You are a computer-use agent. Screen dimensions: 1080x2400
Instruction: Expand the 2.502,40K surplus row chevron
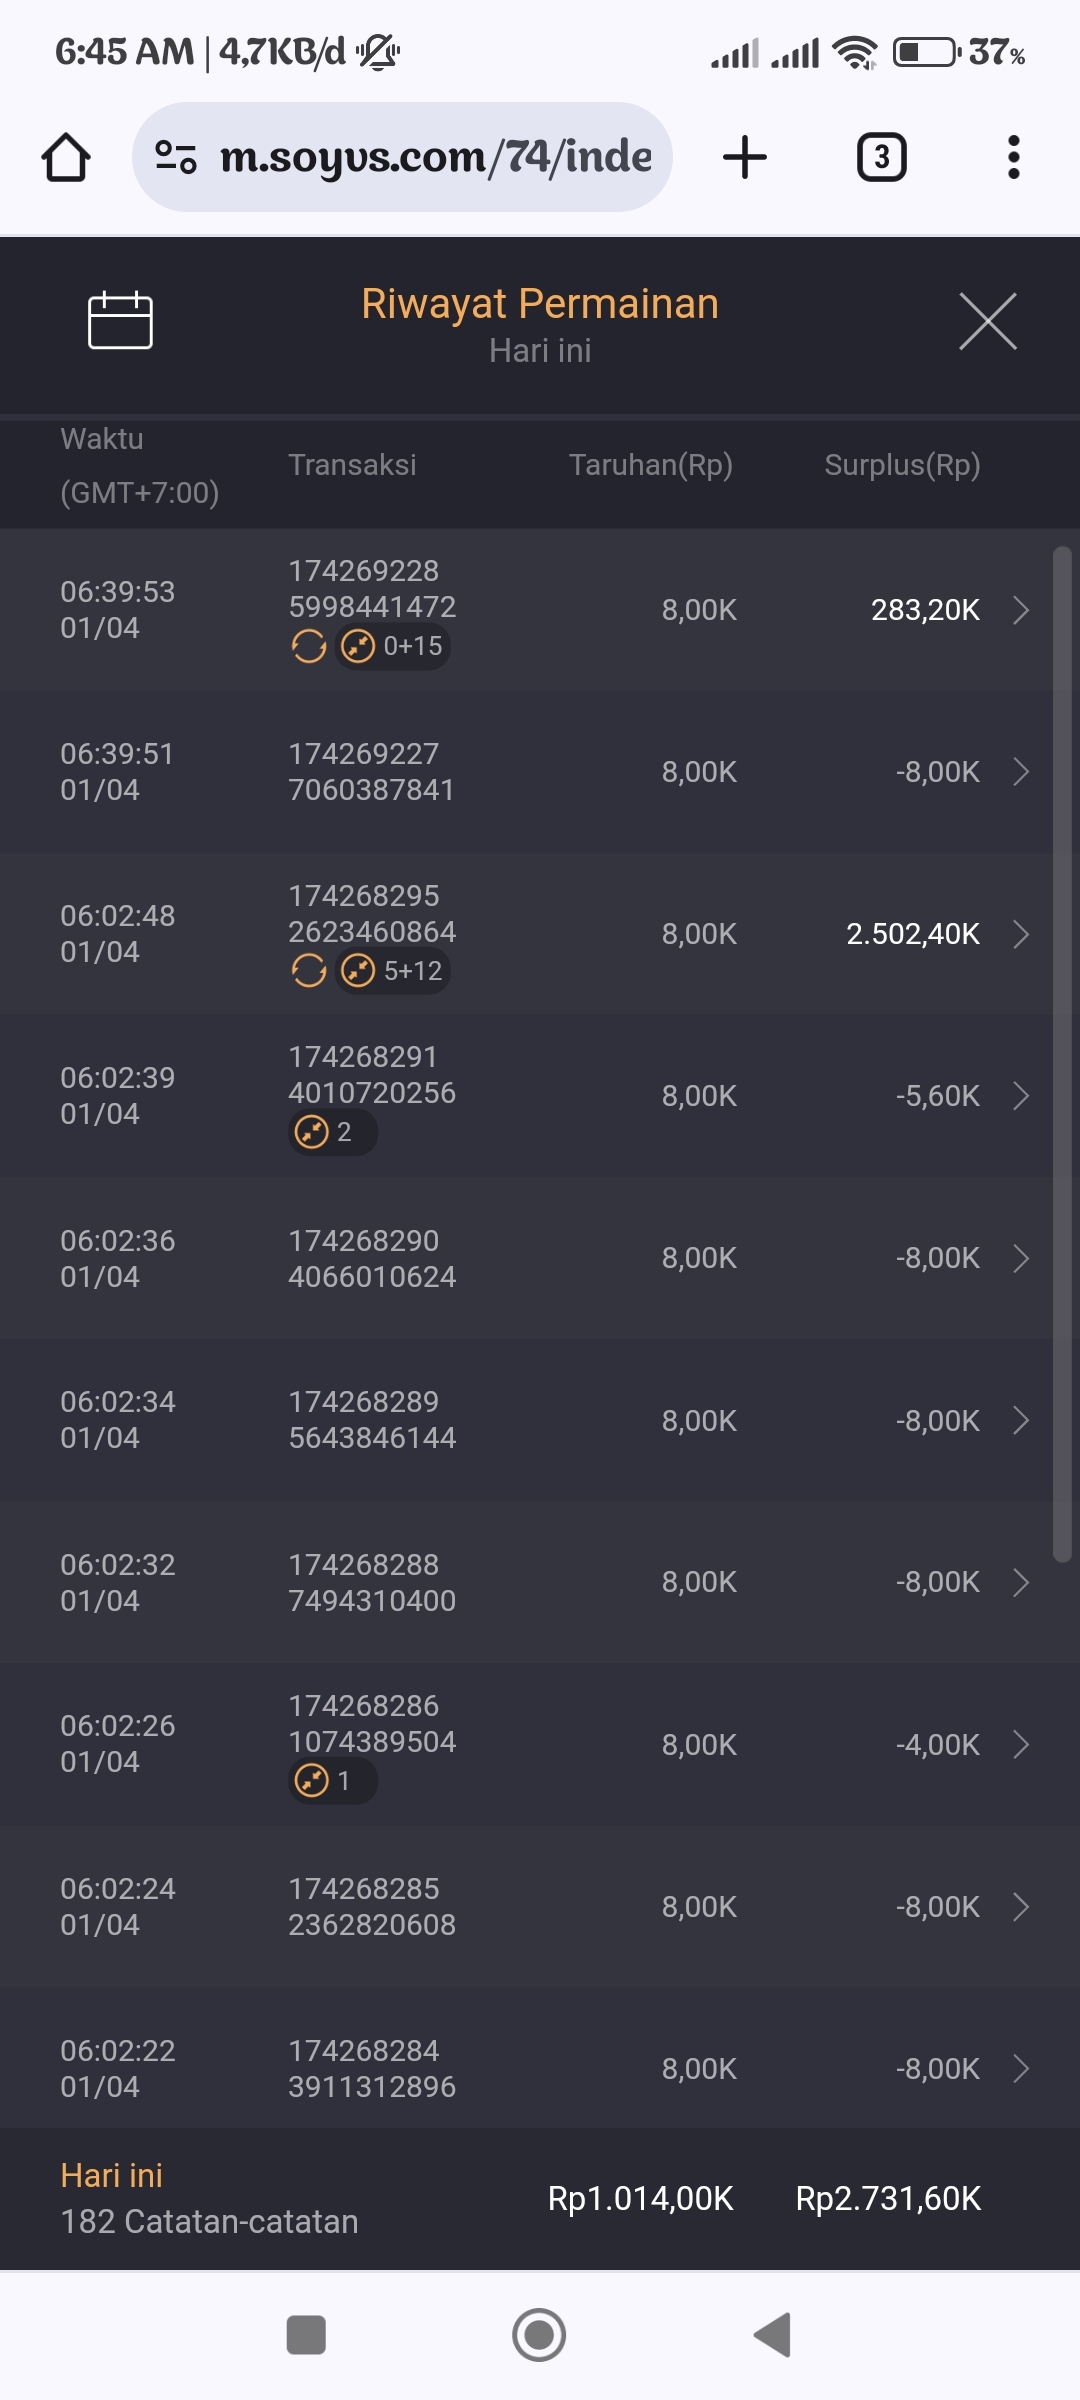pos(1020,934)
